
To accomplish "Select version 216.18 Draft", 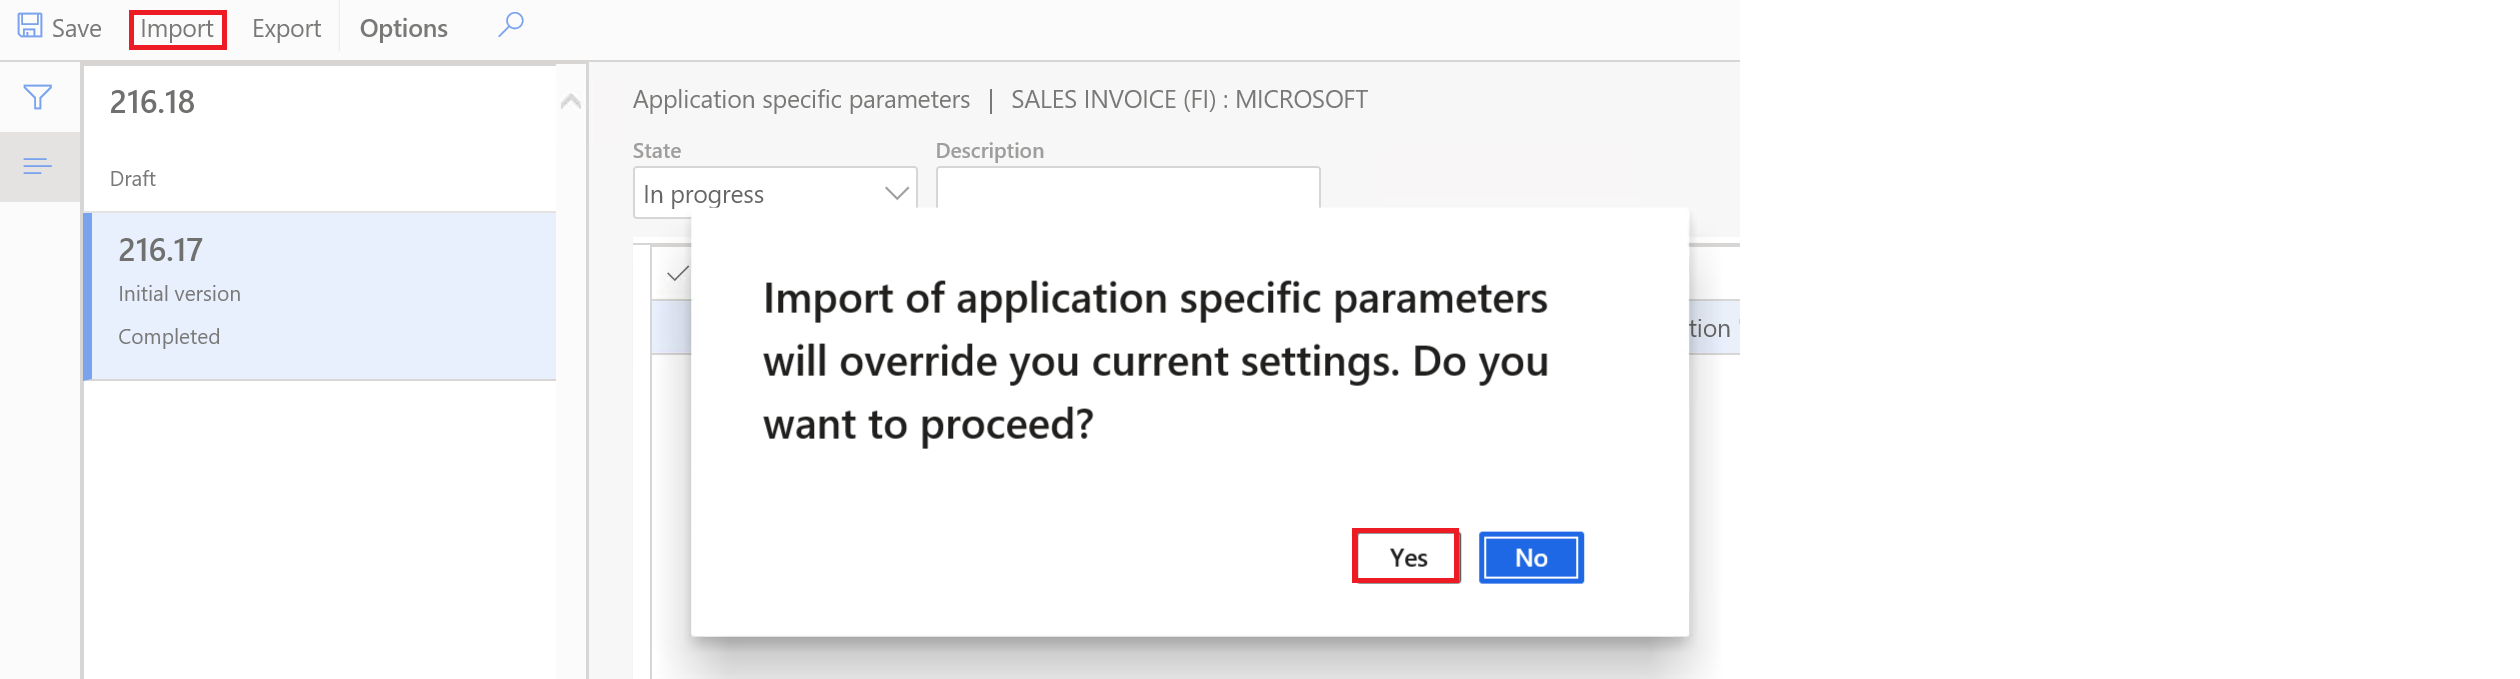I will pos(320,139).
